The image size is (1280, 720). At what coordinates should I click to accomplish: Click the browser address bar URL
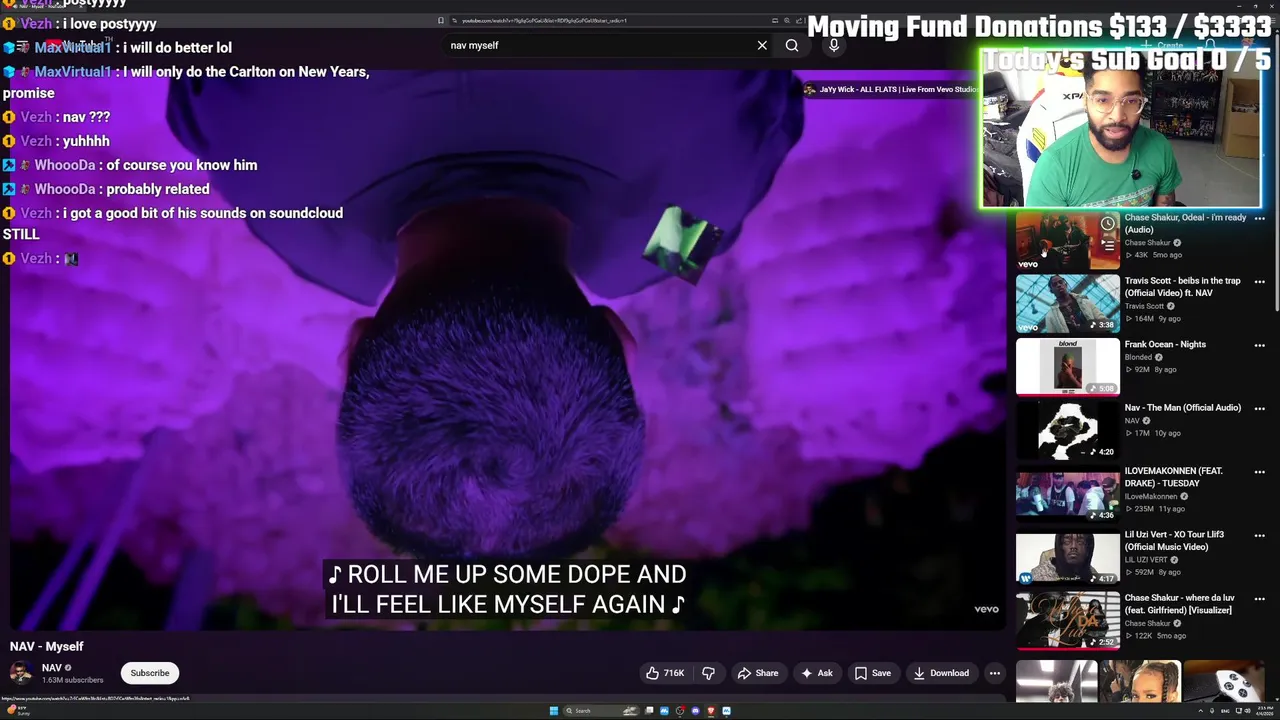pos(545,20)
